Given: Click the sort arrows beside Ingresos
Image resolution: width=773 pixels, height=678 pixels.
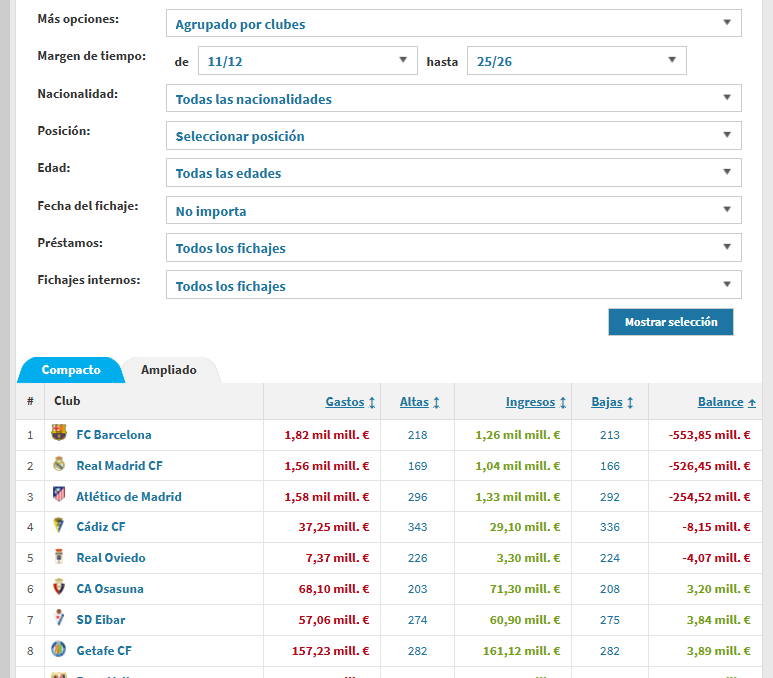Looking at the screenshot, I should point(562,402).
